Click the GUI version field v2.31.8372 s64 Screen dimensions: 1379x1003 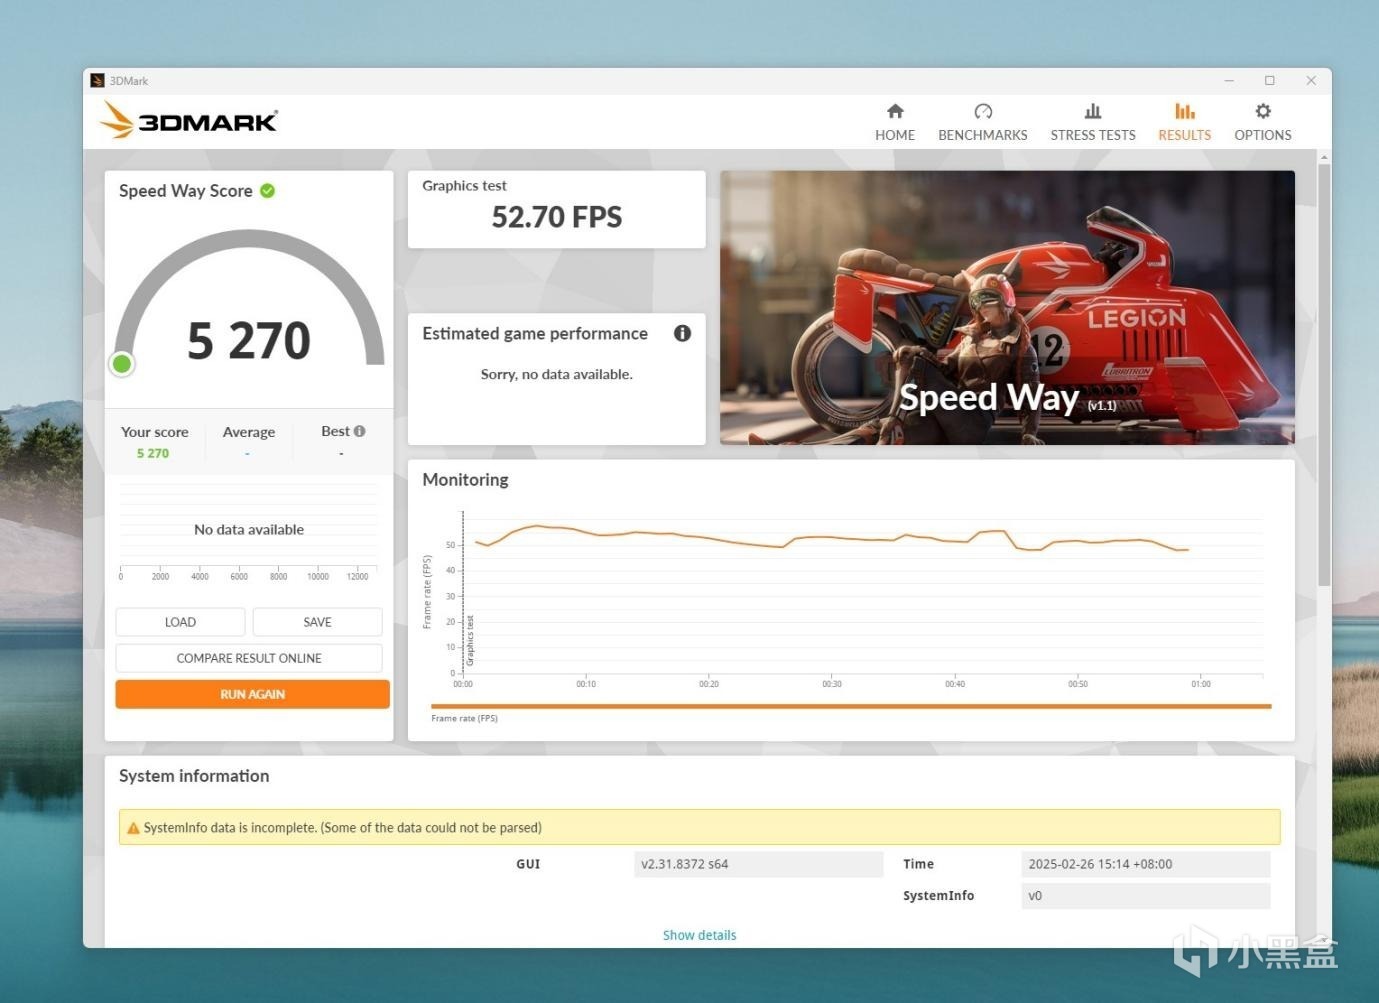pyautogui.click(x=759, y=864)
